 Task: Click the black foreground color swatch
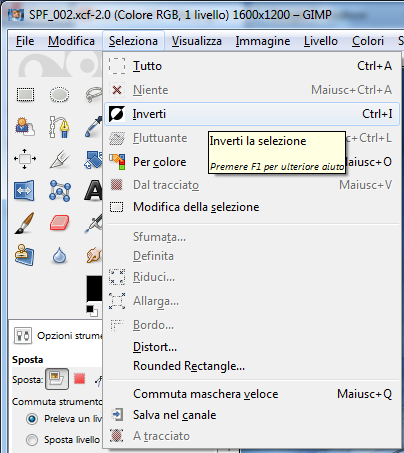coord(94,288)
